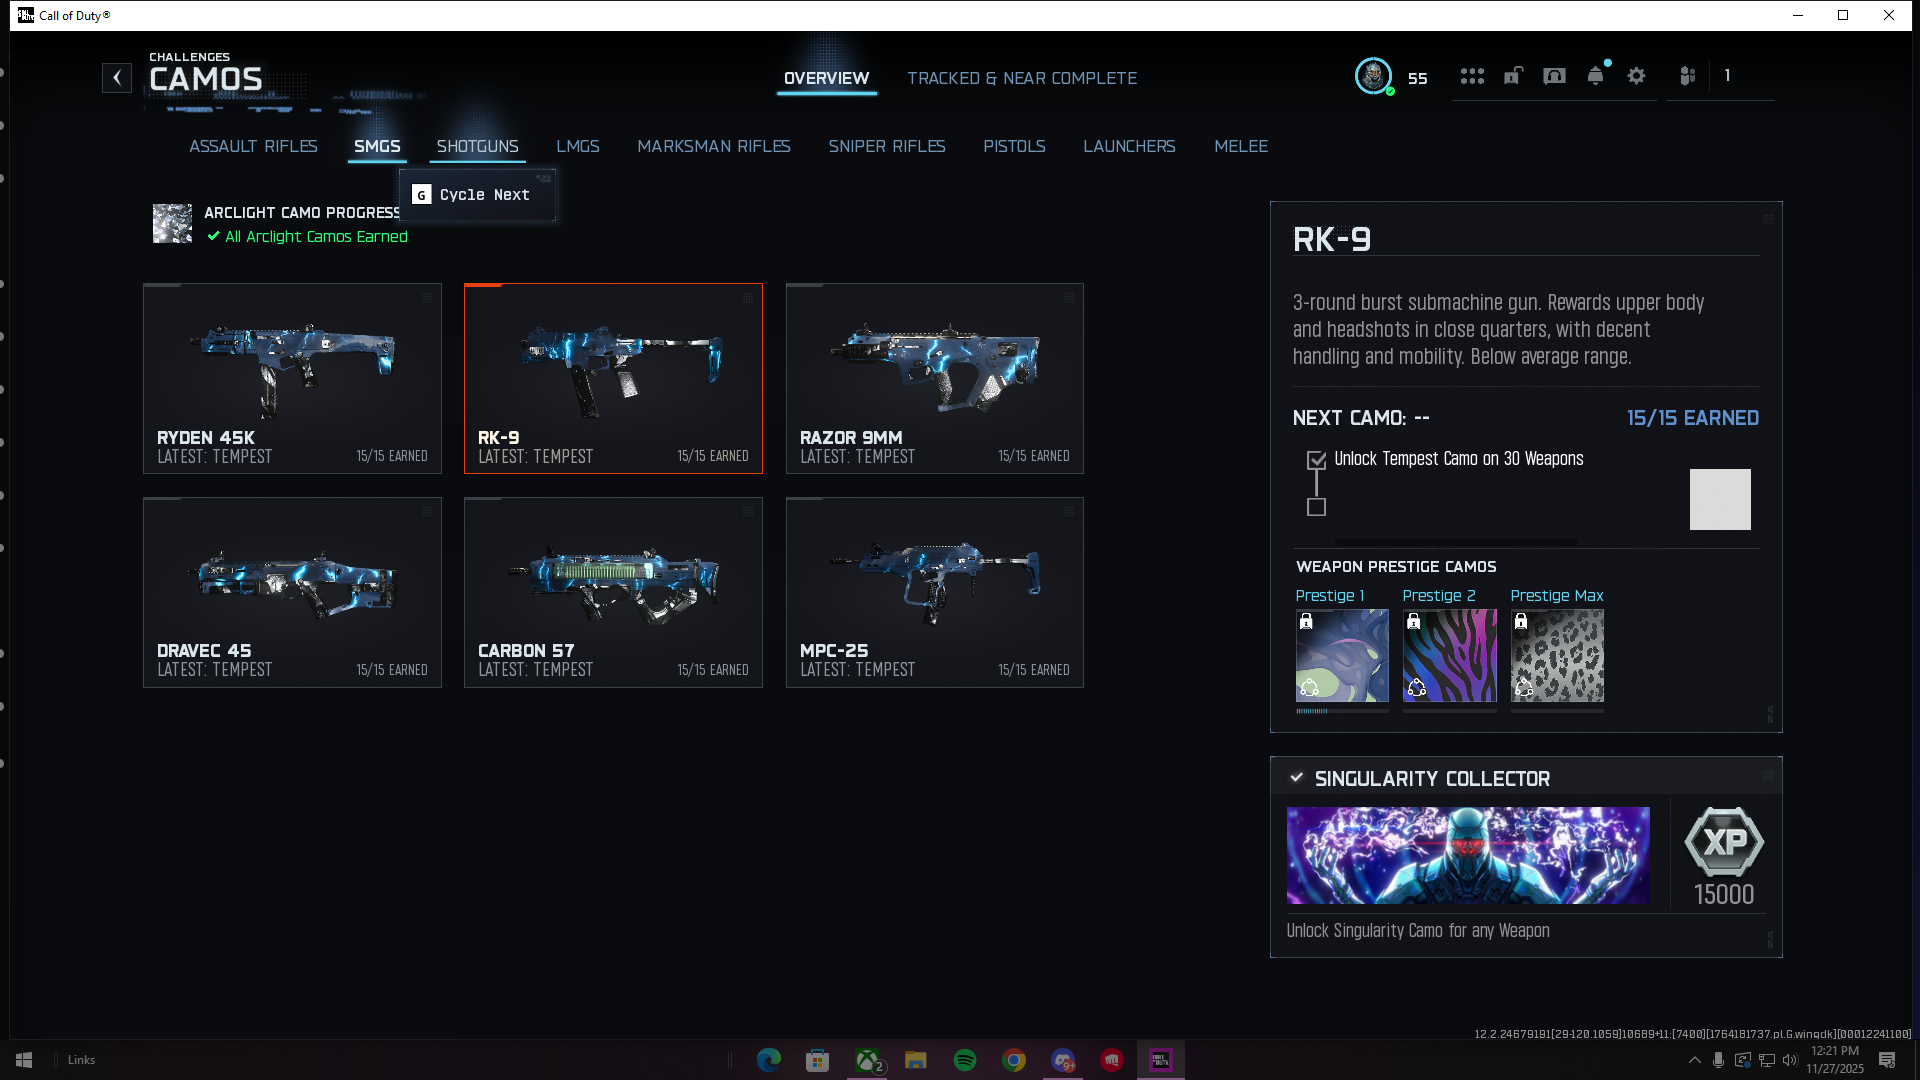Open Spotify from the taskbar
Viewport: 1920px width, 1080px height.
965,1060
